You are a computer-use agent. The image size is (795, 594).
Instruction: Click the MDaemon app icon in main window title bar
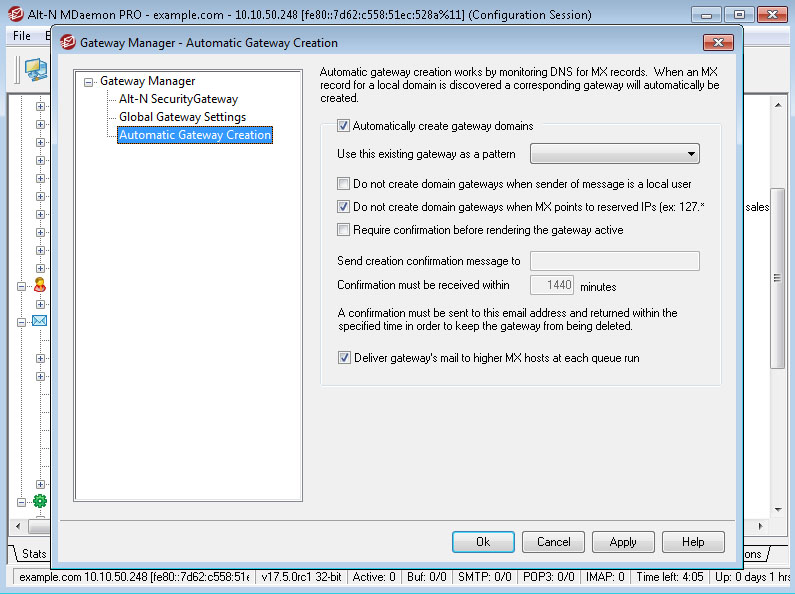click(x=16, y=14)
